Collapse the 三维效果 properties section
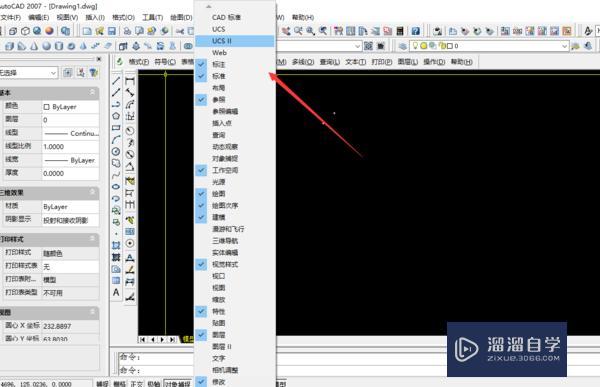This screenshot has width=600, height=387. pyautogui.click(x=92, y=192)
